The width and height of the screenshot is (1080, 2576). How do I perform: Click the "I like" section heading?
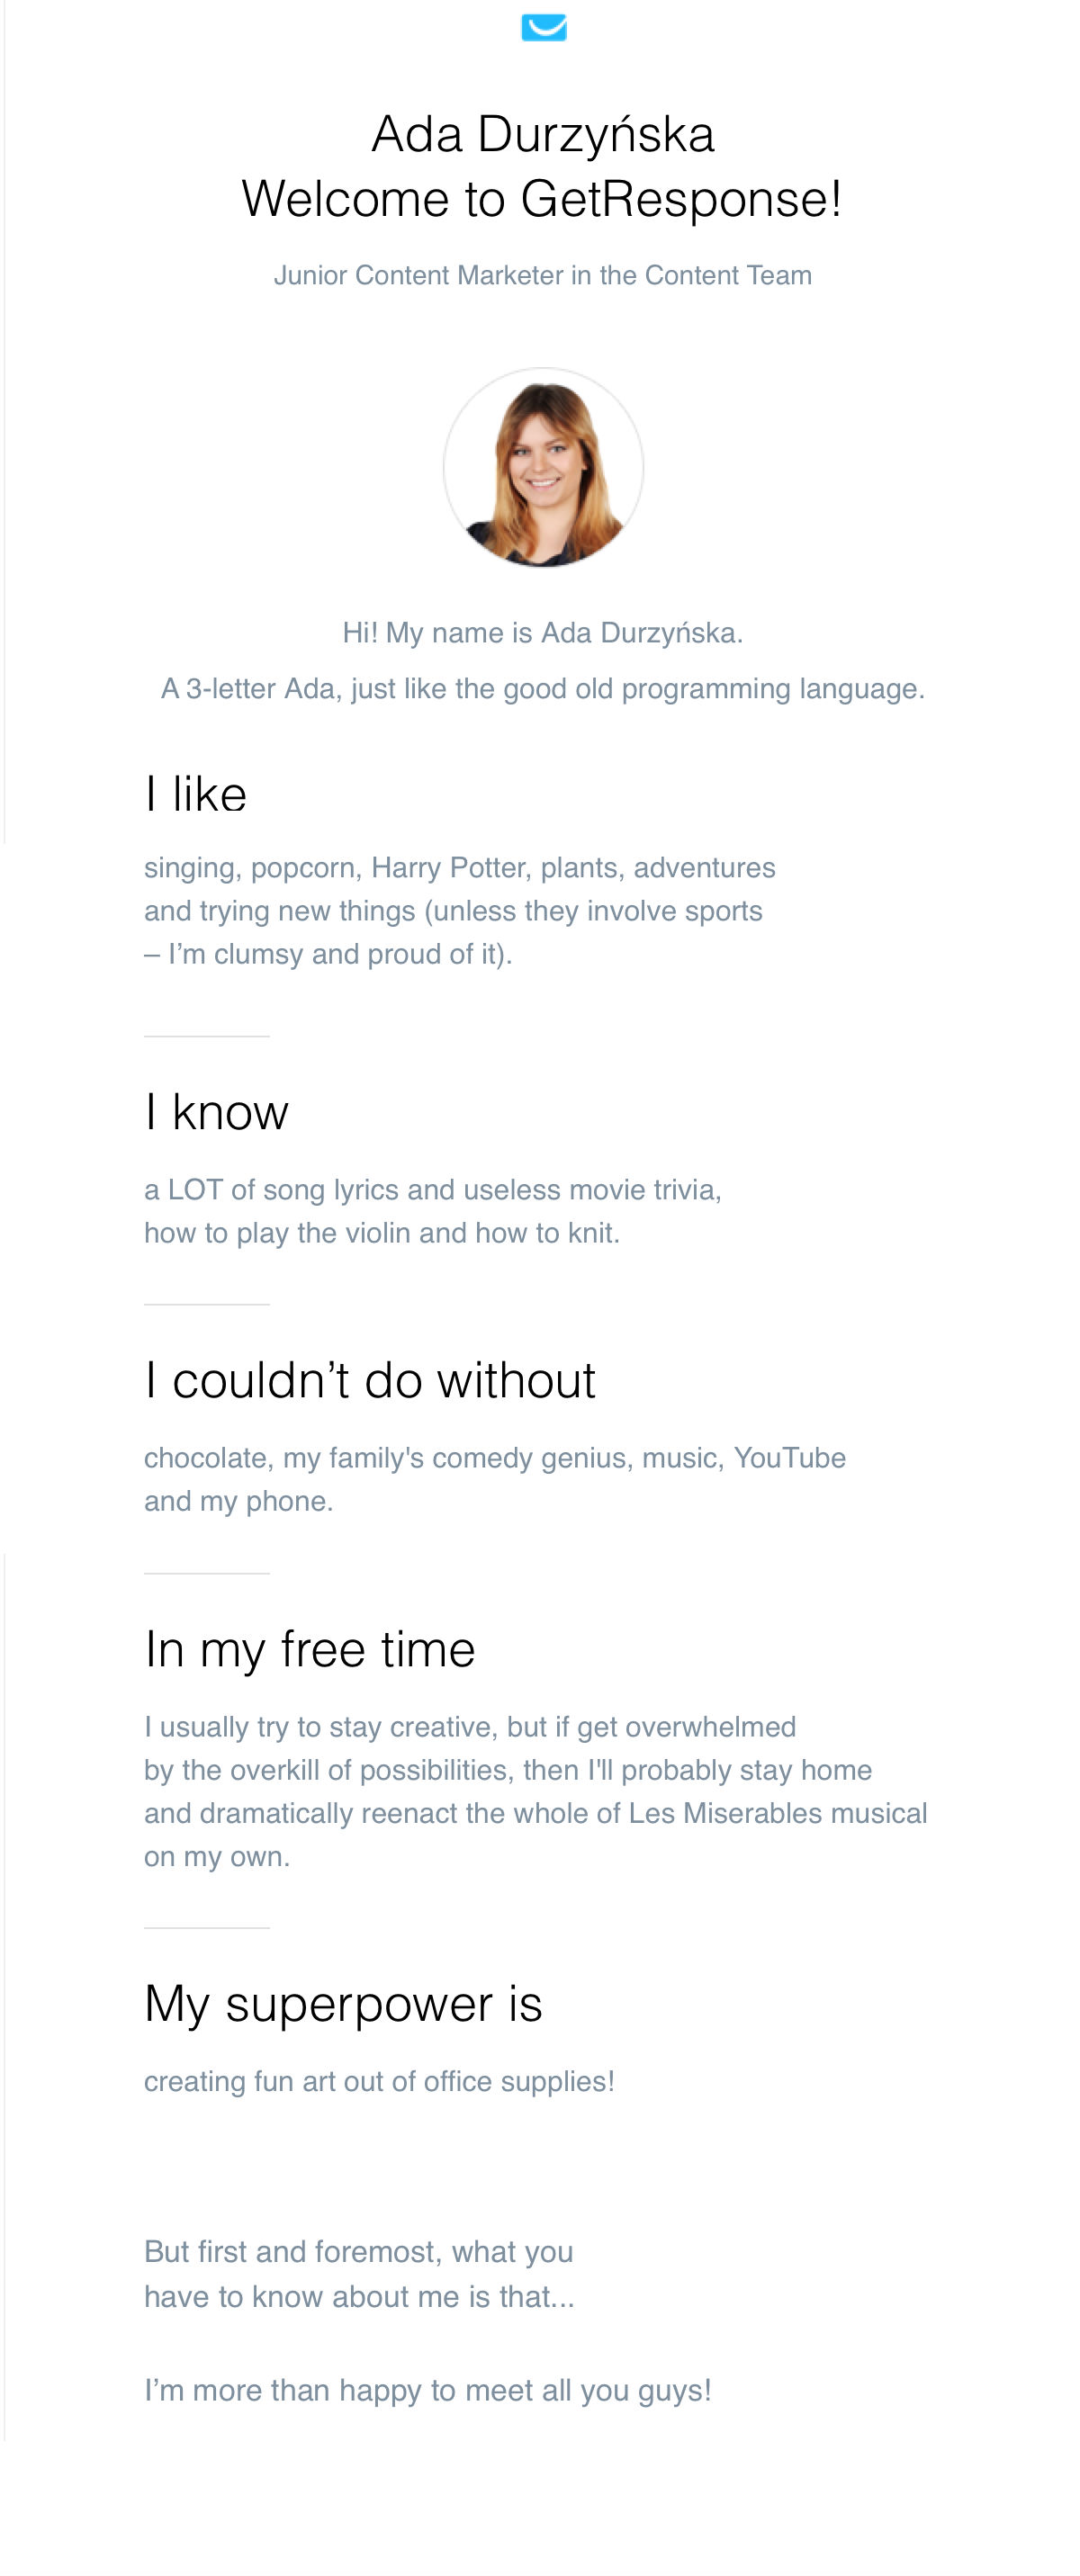[196, 794]
